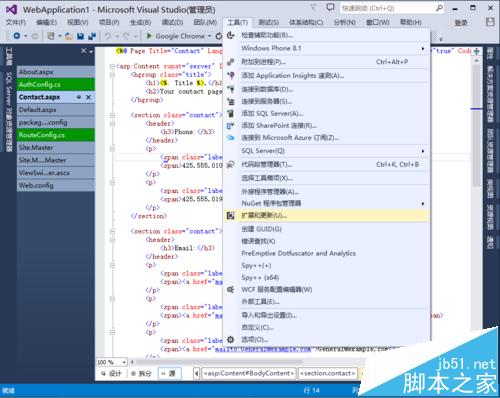The image size is (500, 398).
Task: Click the feedback speech-bubble icon in title bar
Action: 330,7
